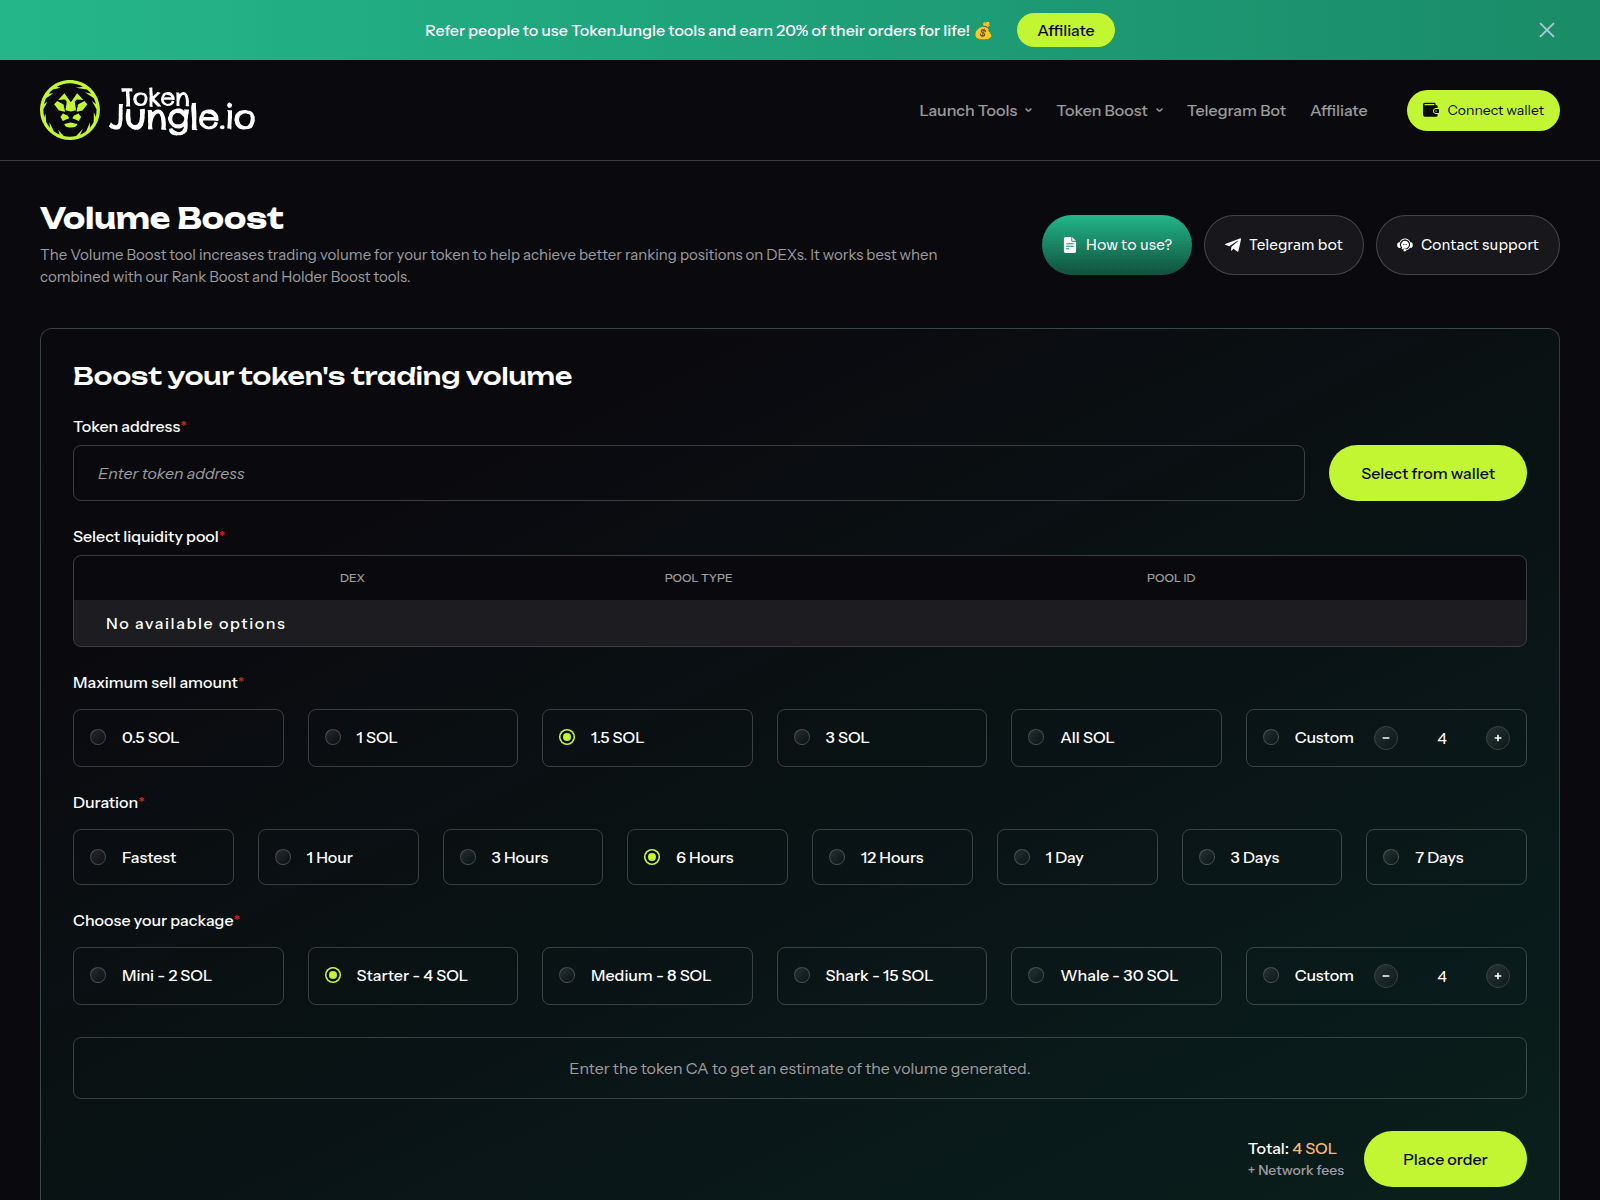Screen dimensions: 1600x1200
Task: Click the POOL TYPE column header
Action: pyautogui.click(x=698, y=578)
